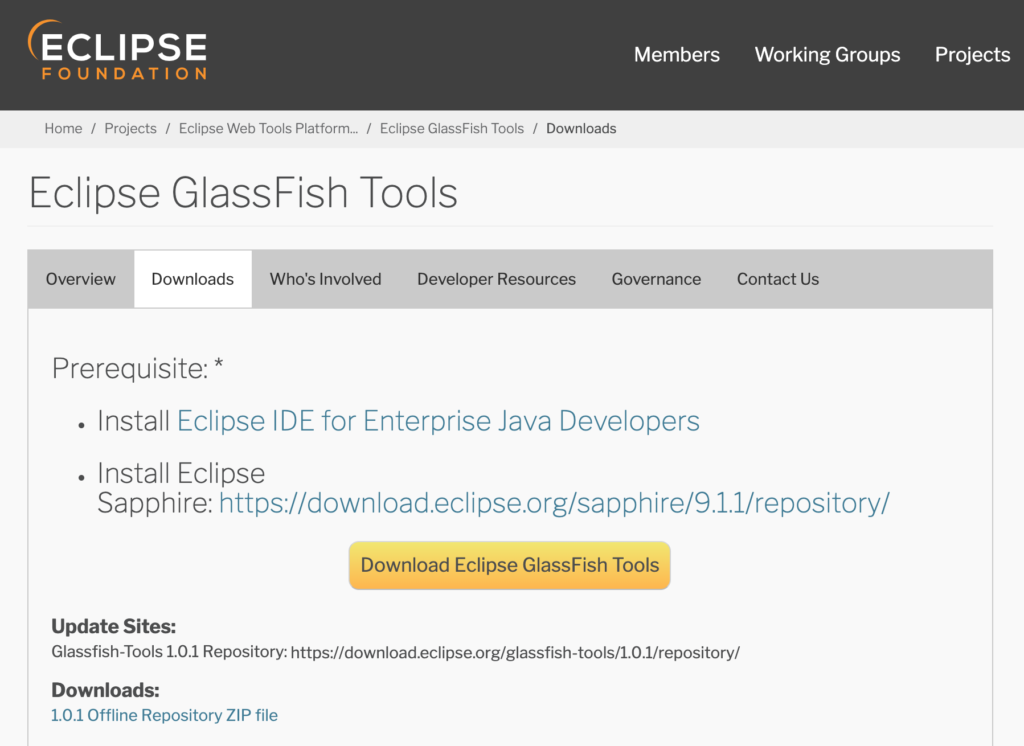Click Download Eclipse GlassFish Tools button
The height and width of the screenshot is (746, 1024).
[x=509, y=565]
